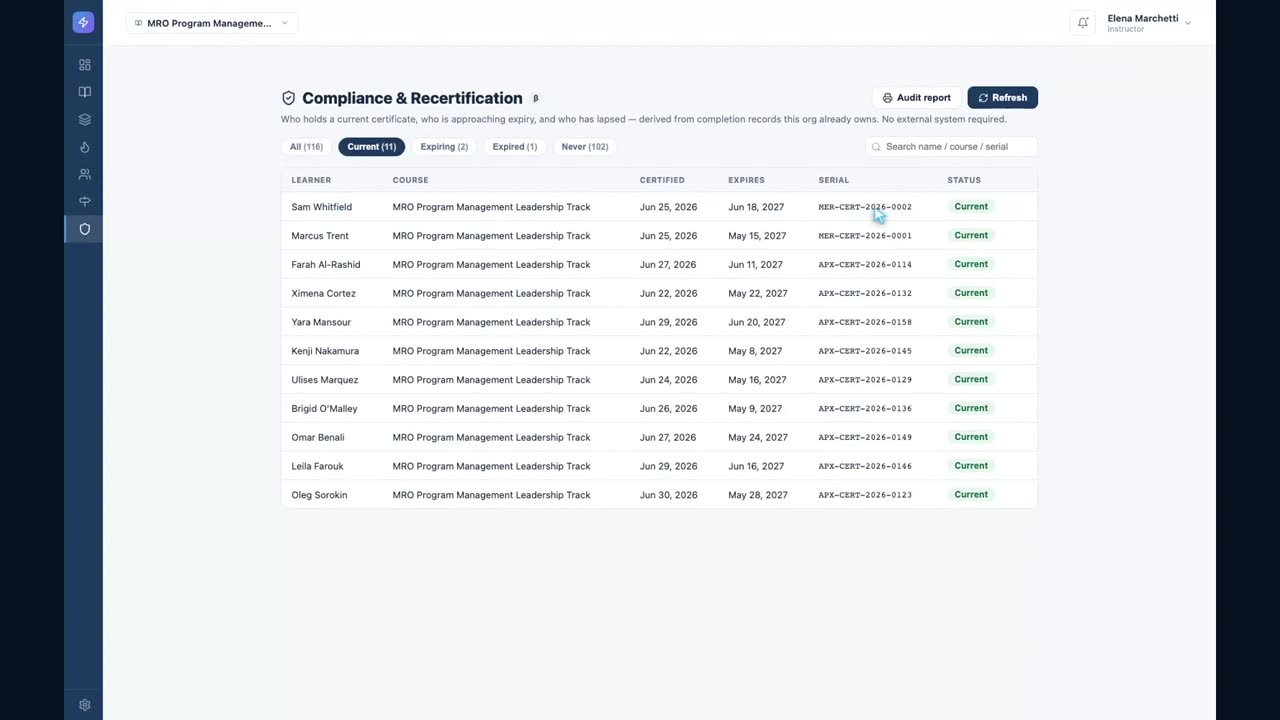Select learner Ximena Cortez

click(323, 293)
